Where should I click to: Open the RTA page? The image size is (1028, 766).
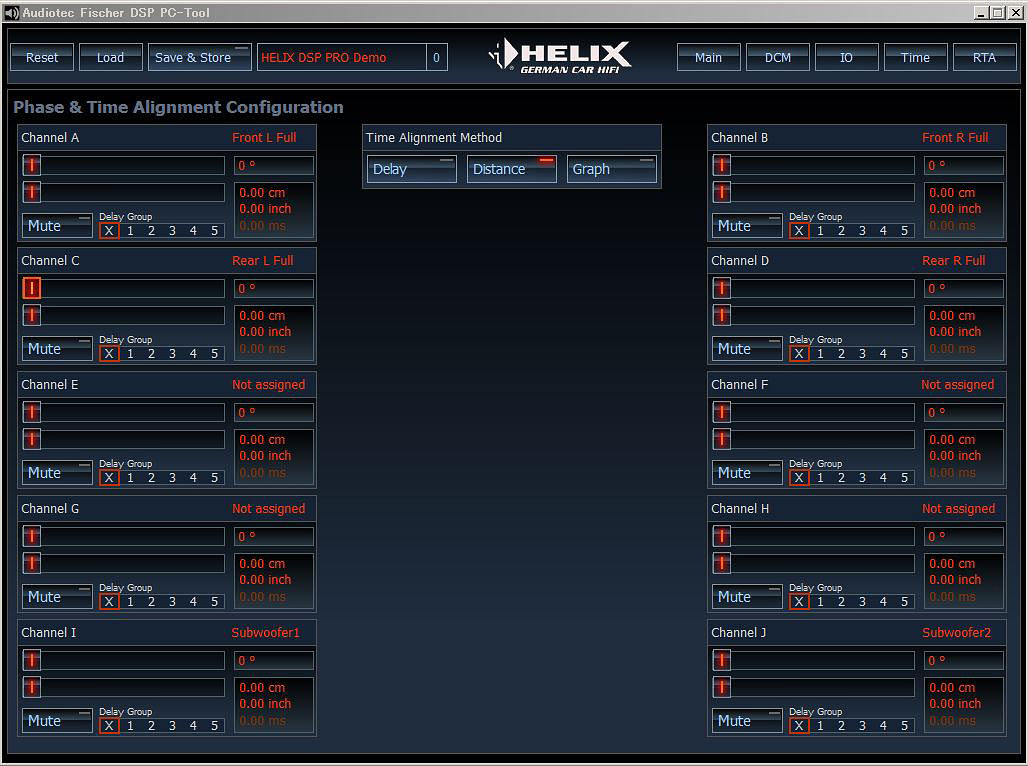click(984, 57)
